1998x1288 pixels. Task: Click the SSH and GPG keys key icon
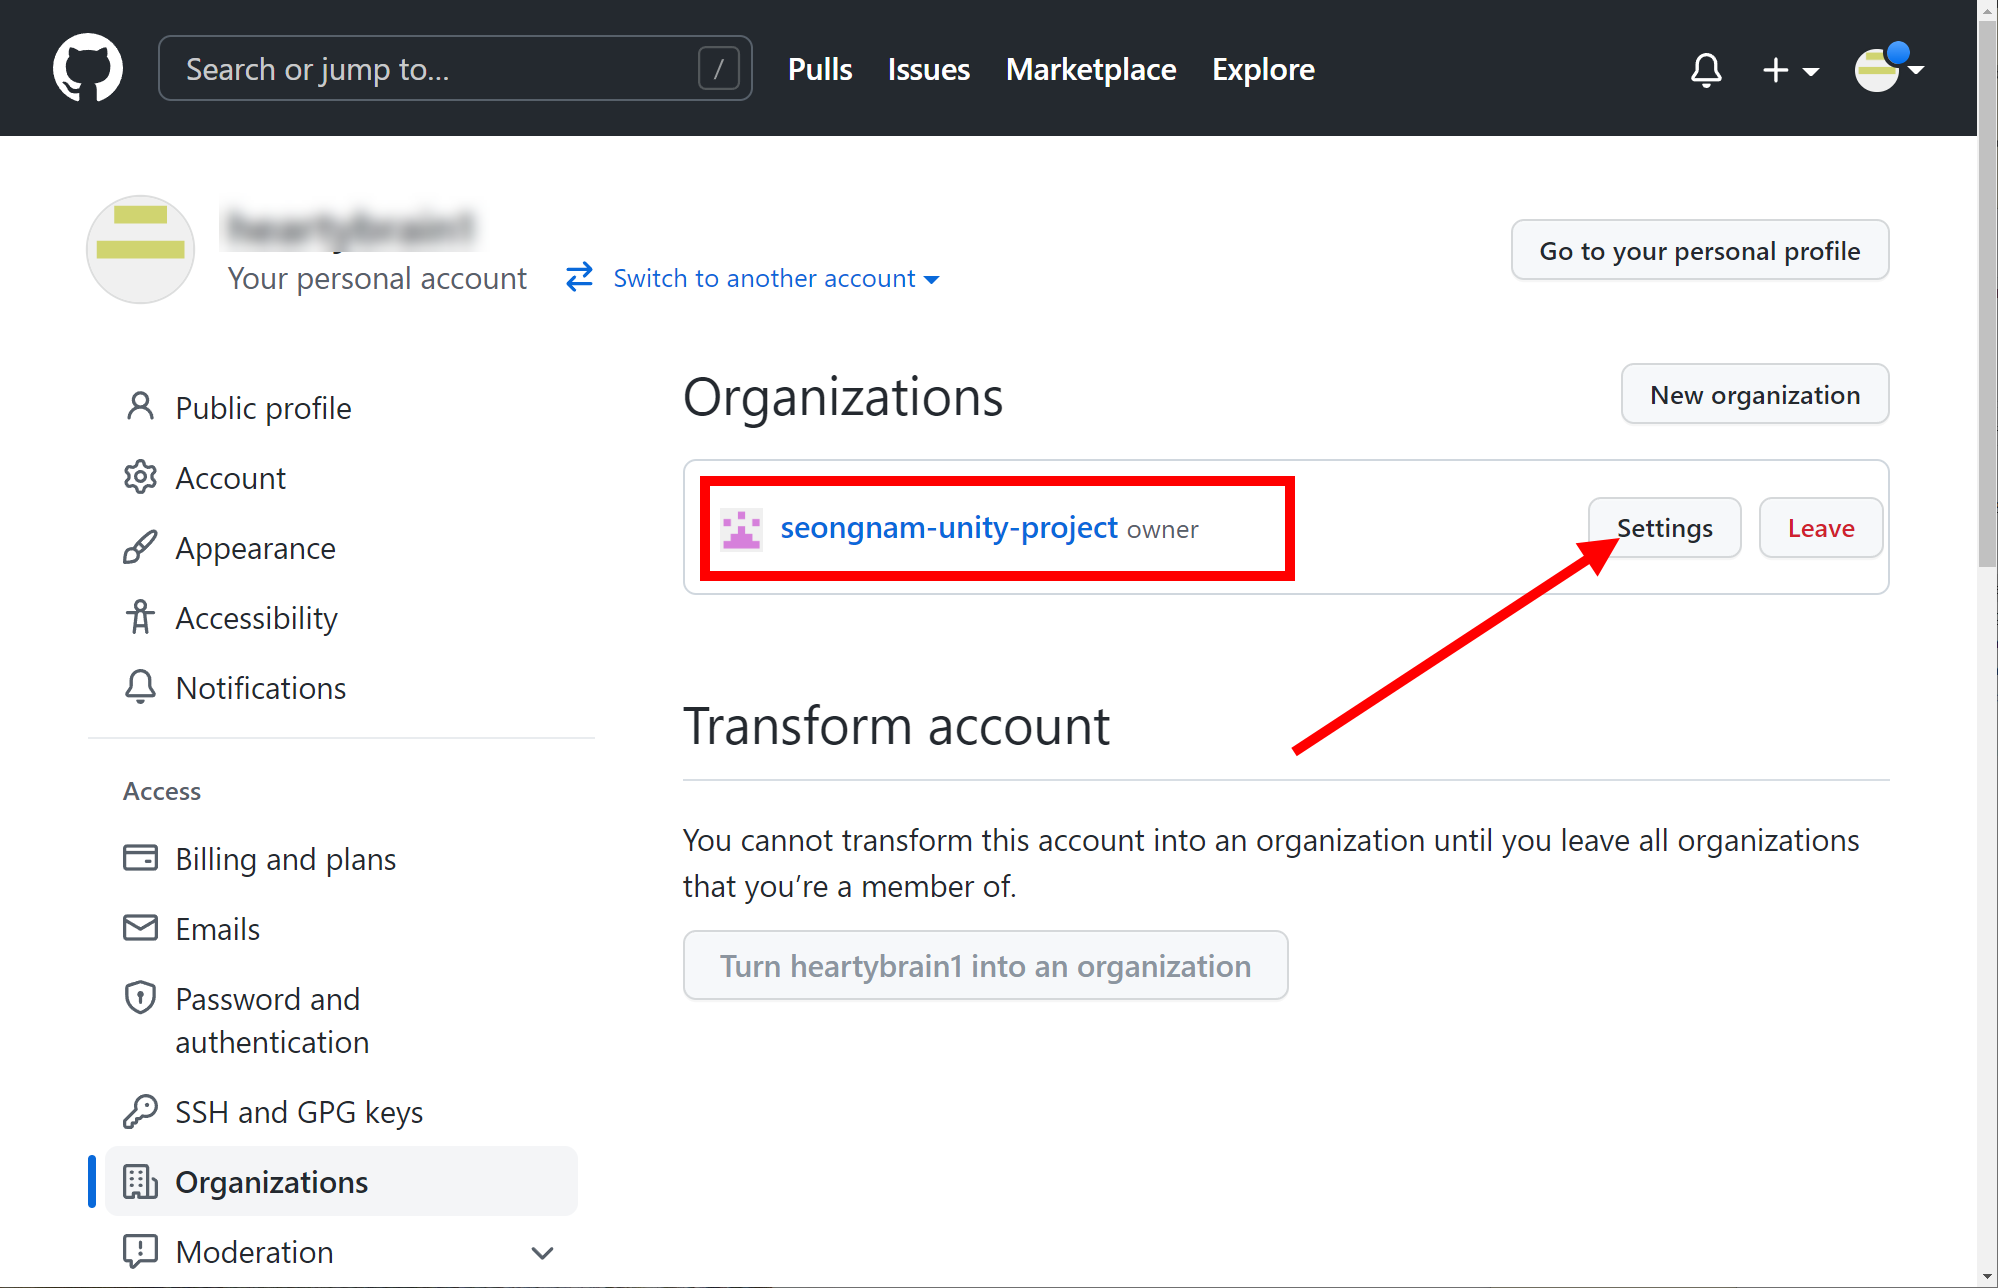(x=140, y=1112)
